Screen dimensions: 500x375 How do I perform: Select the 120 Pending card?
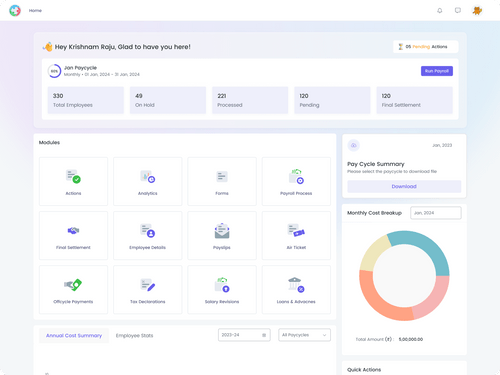pyautogui.click(x=332, y=100)
